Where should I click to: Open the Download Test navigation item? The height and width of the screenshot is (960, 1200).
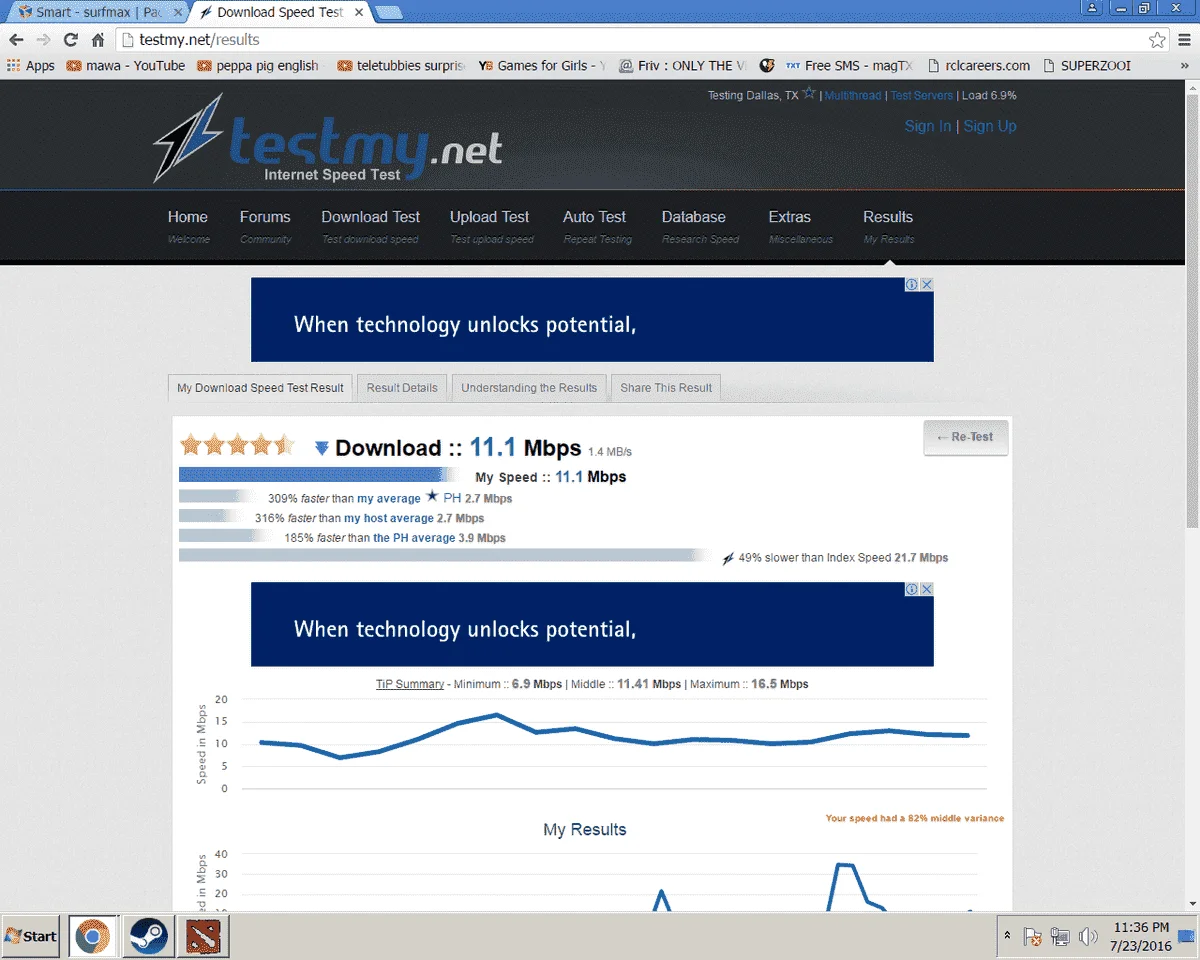pos(371,226)
